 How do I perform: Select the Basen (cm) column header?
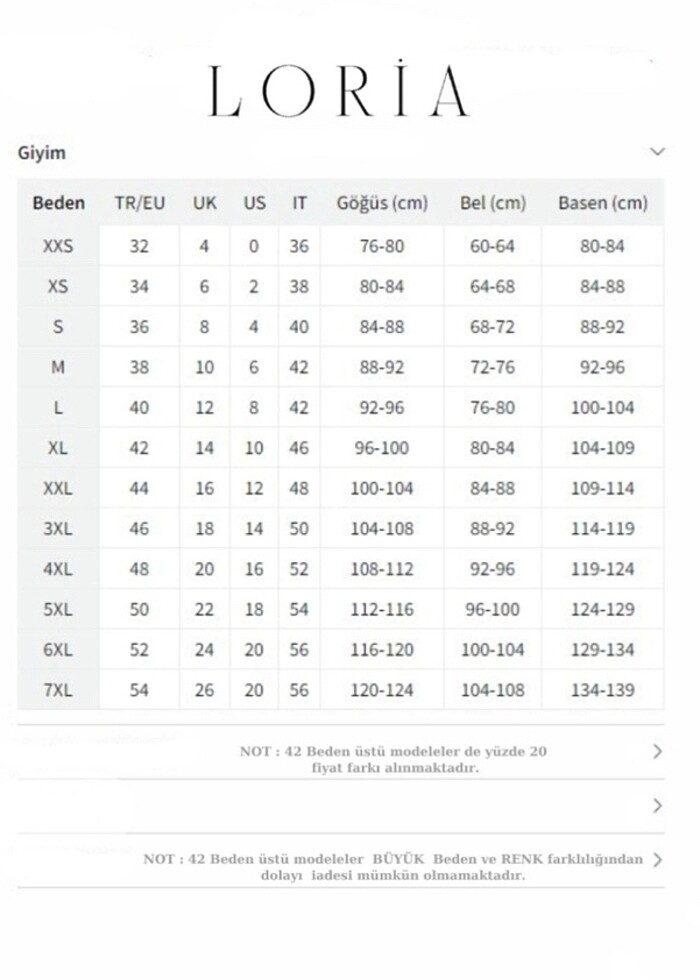[602, 203]
